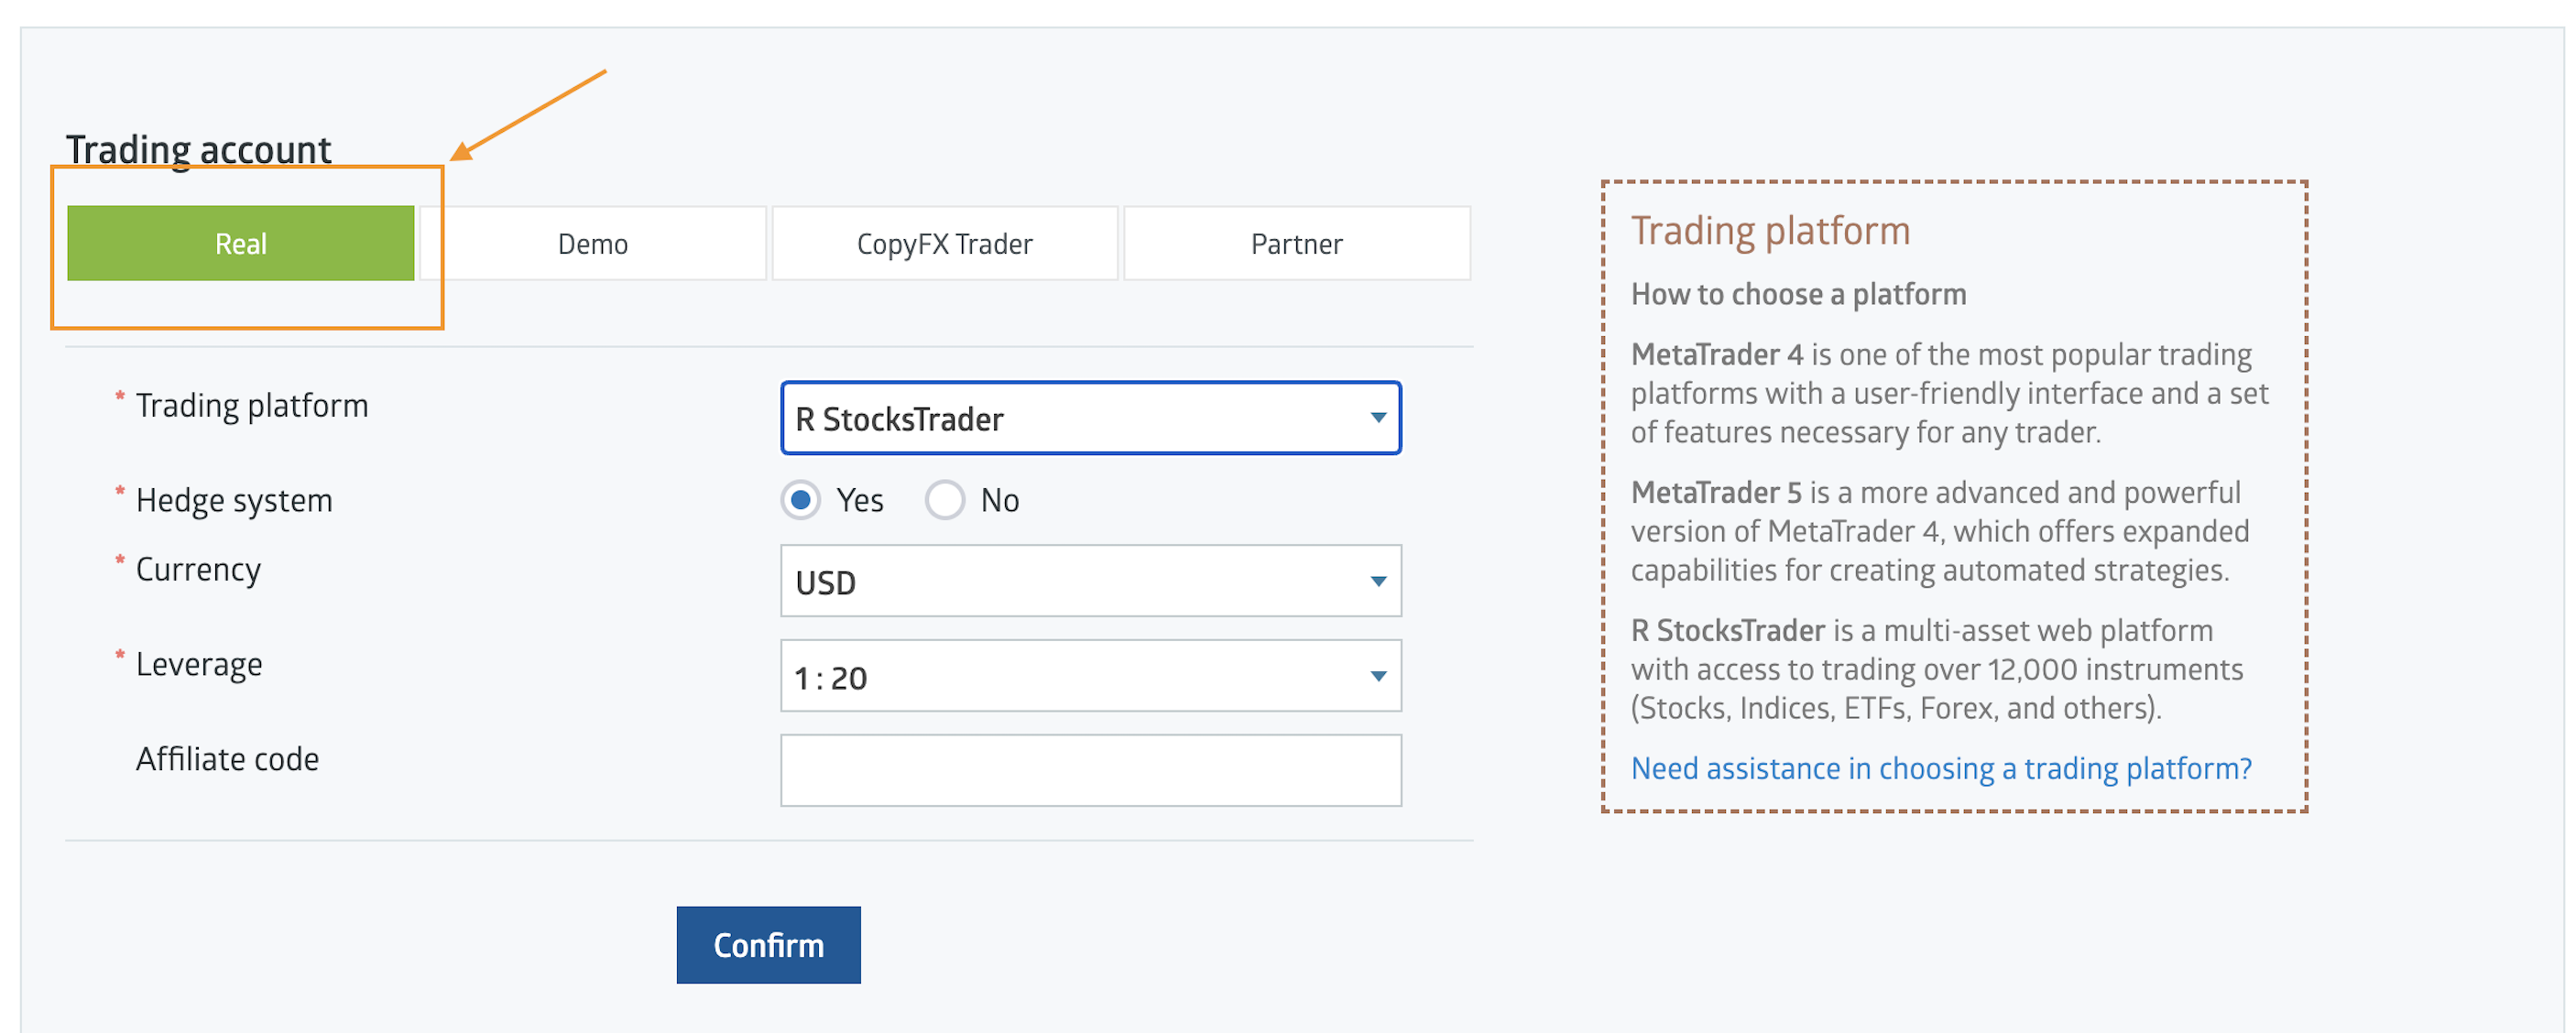This screenshot has height=1033, width=2576.
Task: Click the Trading platform field label
Action: point(252,405)
